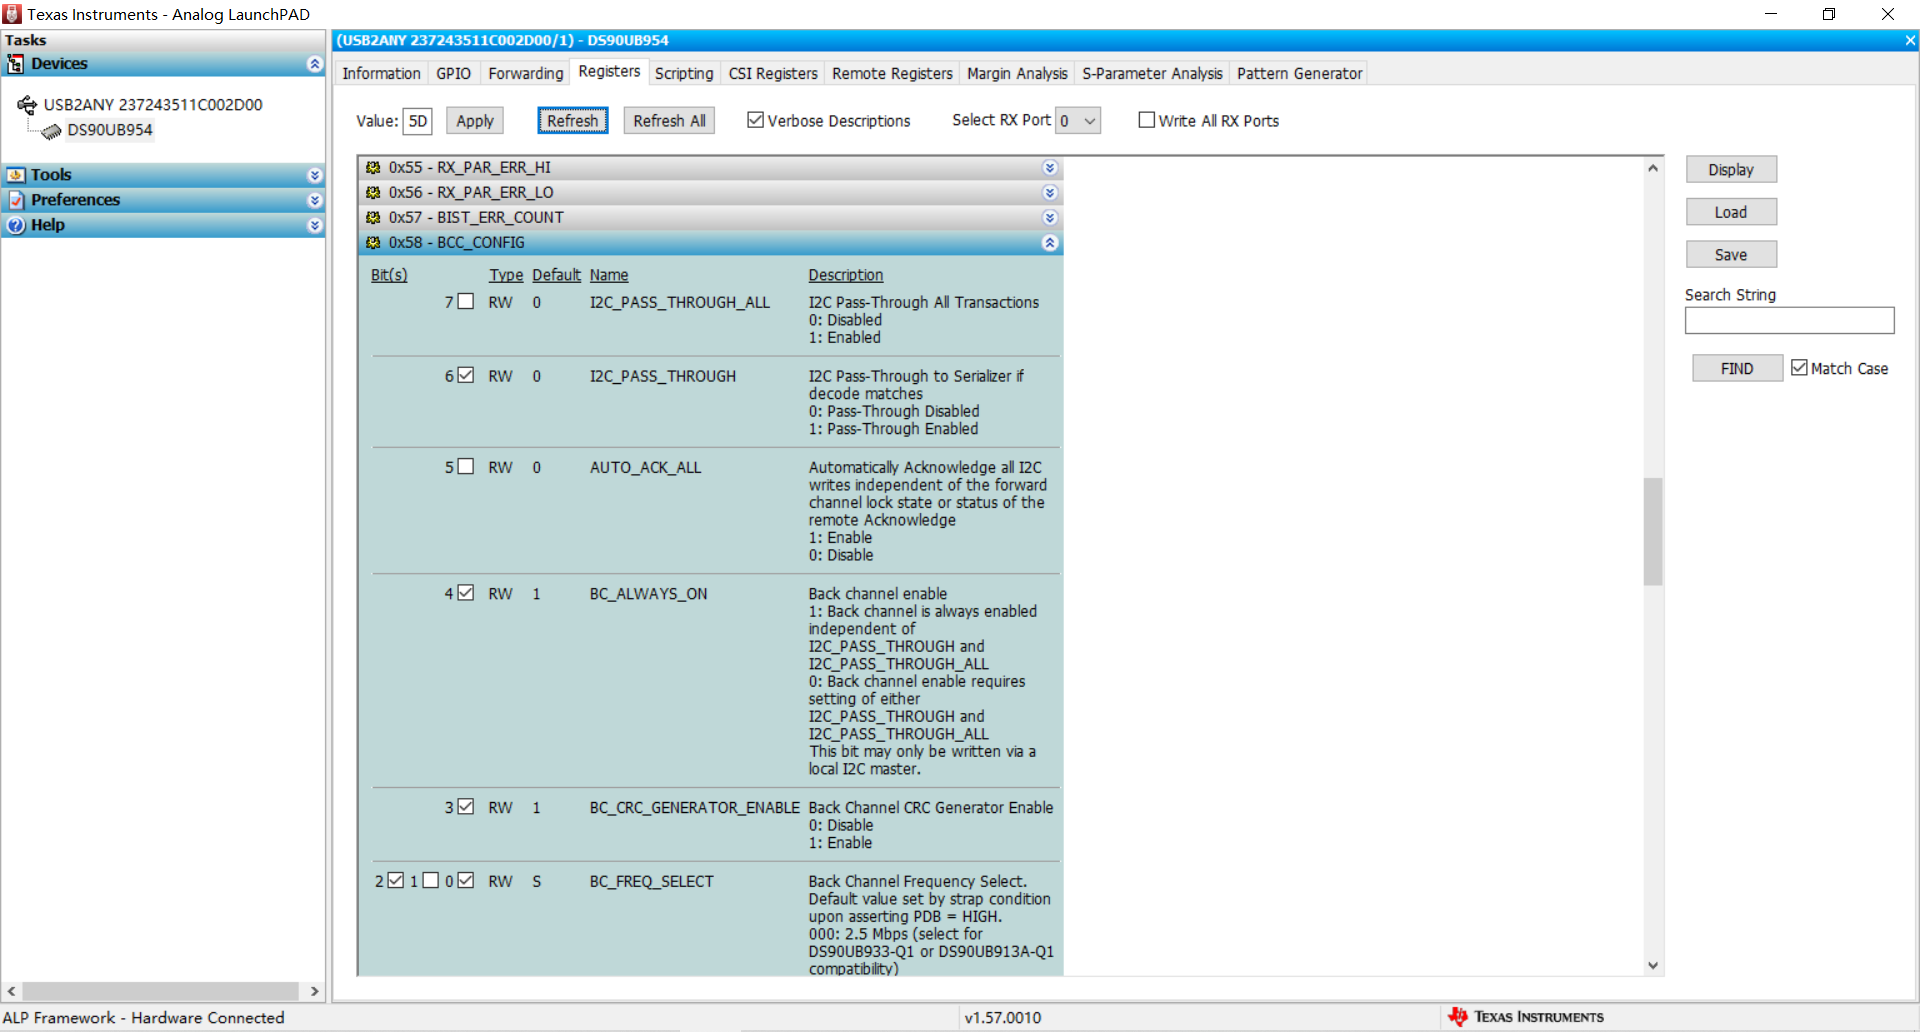Click the Tasks pane horizontal scrollbar
1920x1032 pixels.
tap(160, 991)
